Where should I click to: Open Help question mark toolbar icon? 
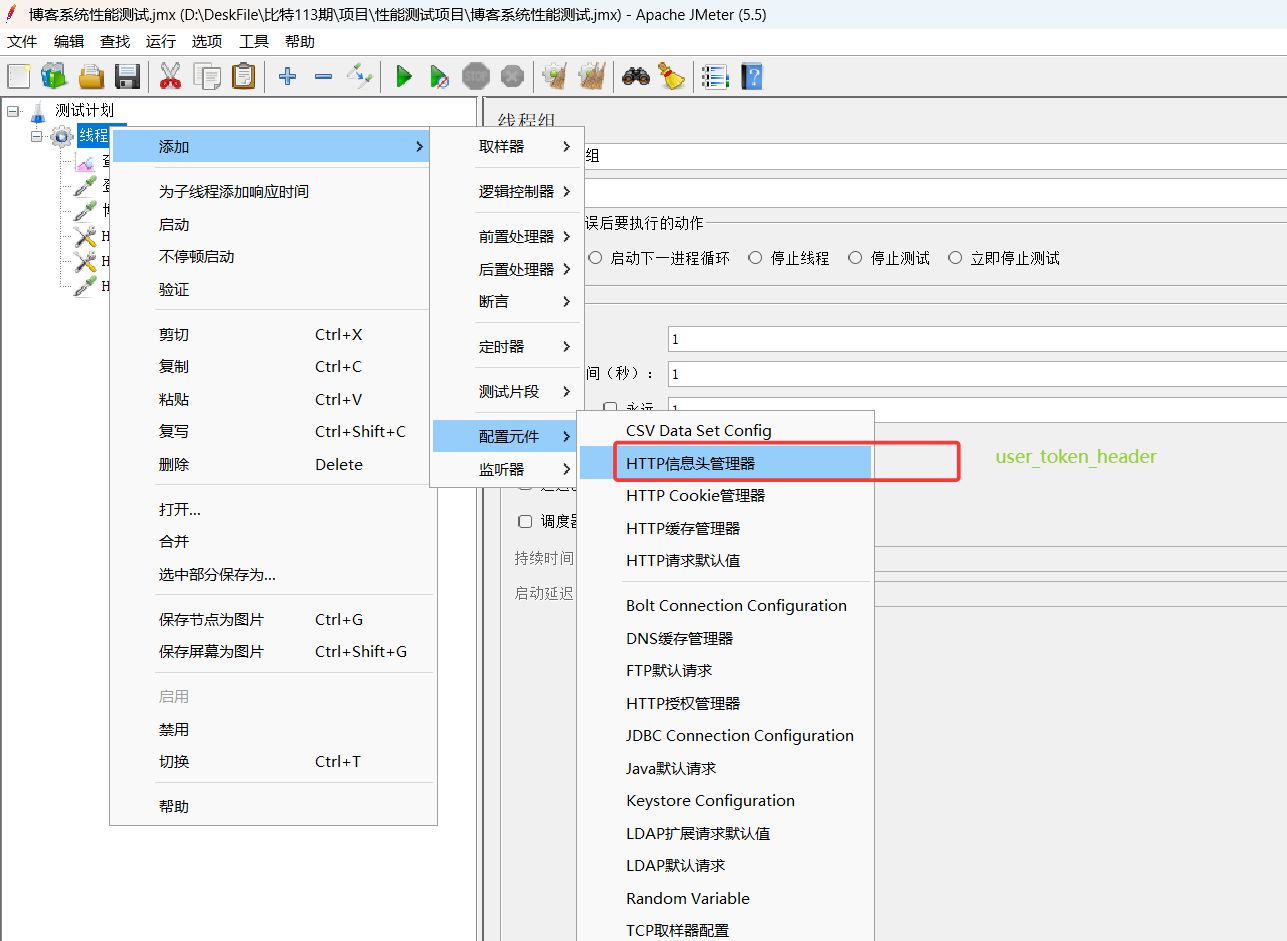[x=751, y=76]
